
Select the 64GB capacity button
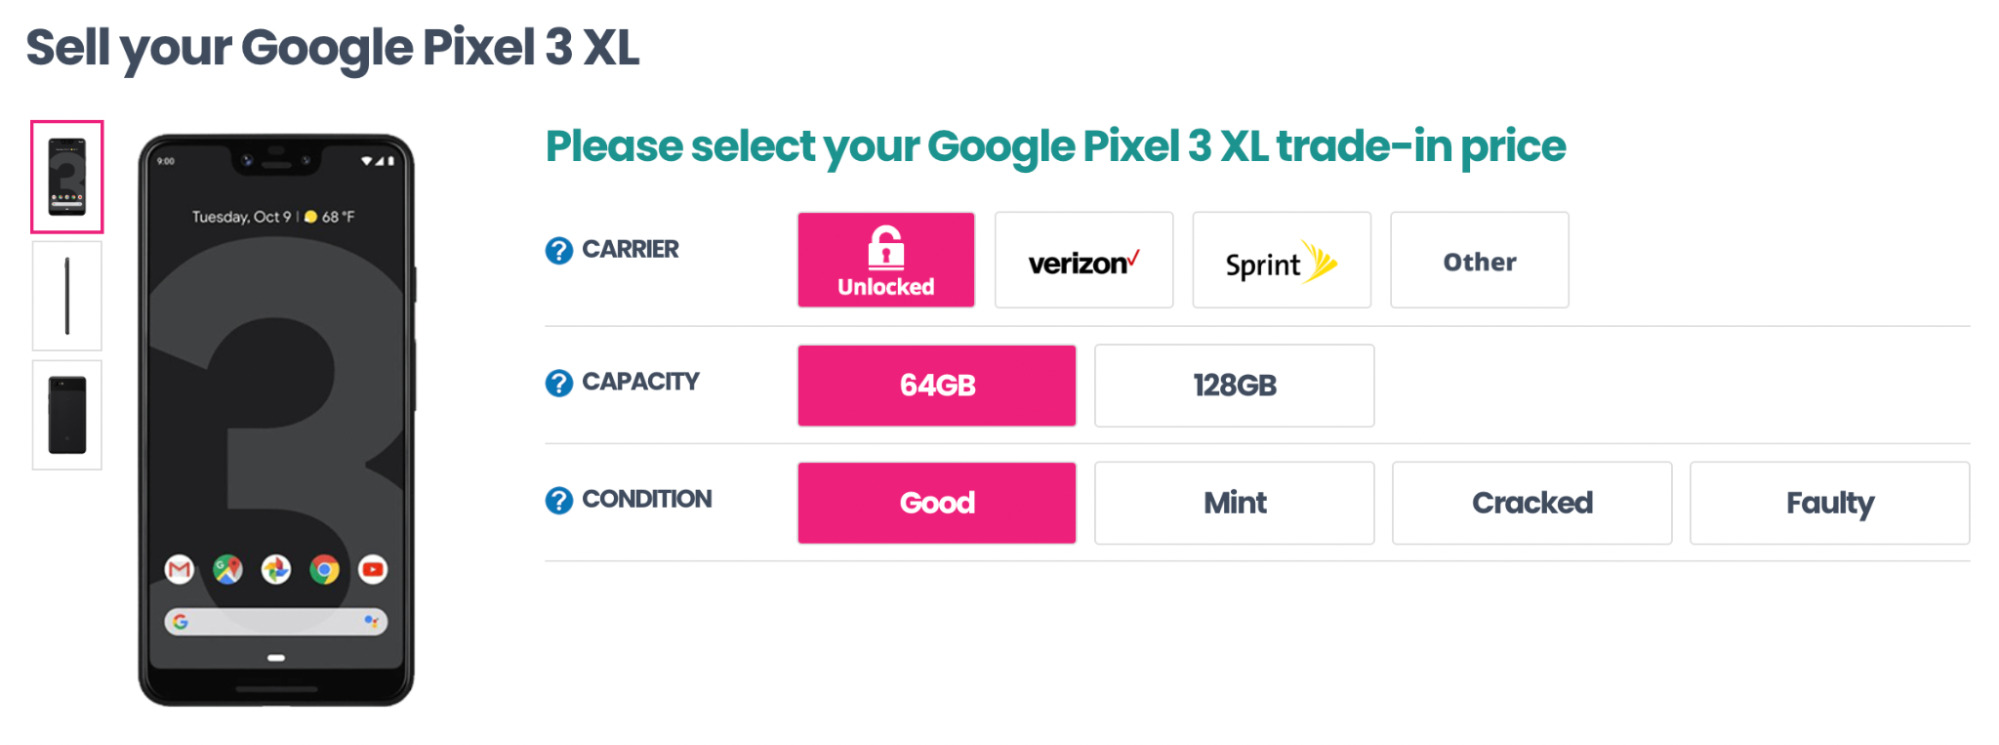936,385
